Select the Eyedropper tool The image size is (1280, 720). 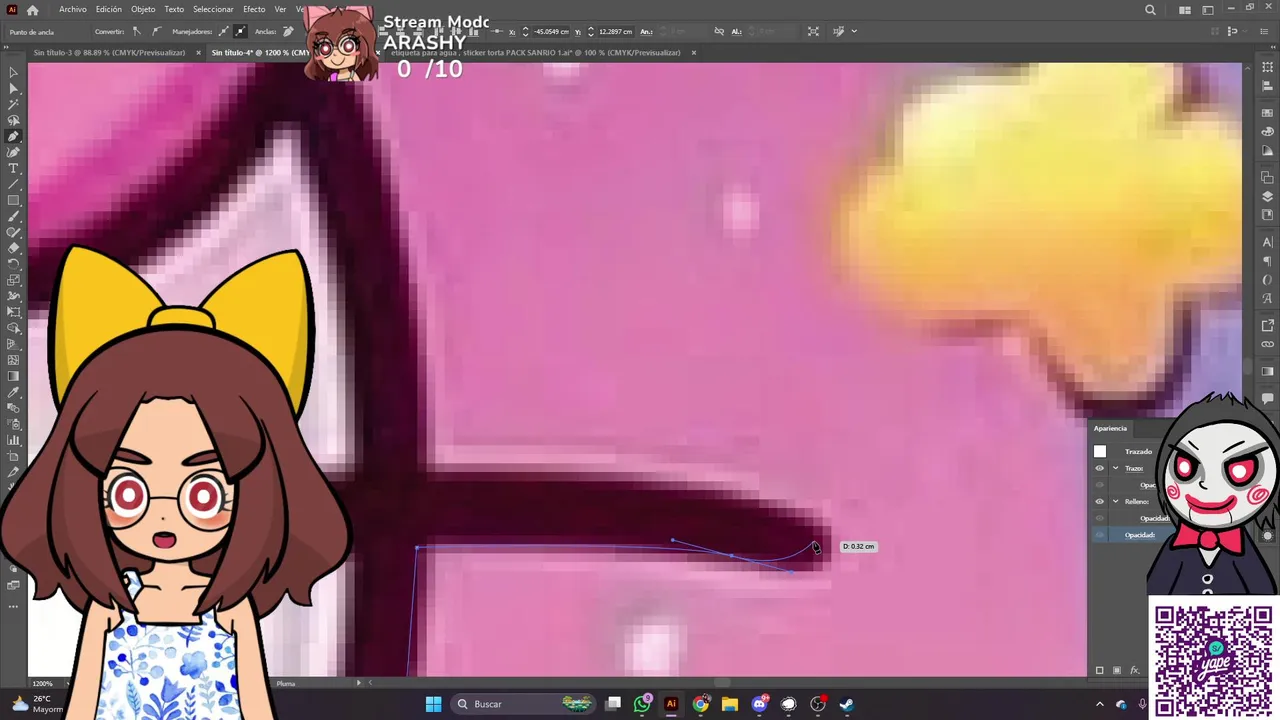pos(13,393)
